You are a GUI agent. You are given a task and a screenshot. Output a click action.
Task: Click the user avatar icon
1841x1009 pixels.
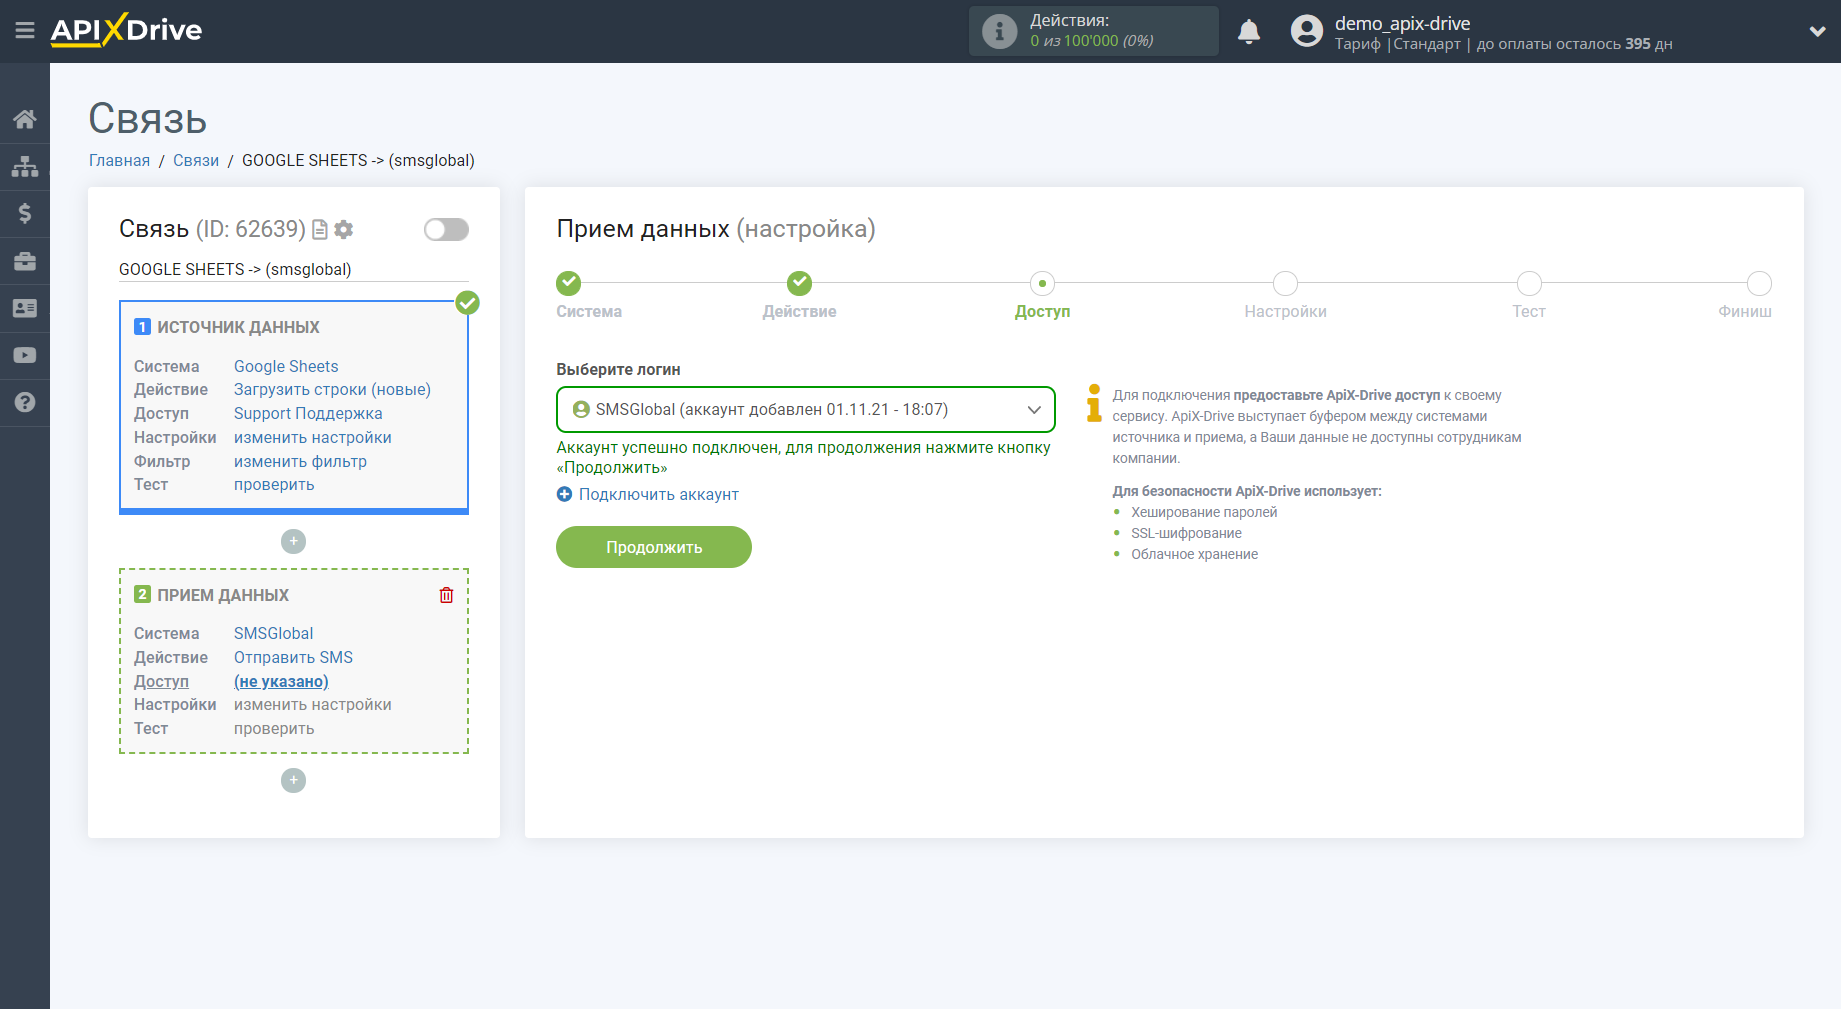(x=1306, y=31)
